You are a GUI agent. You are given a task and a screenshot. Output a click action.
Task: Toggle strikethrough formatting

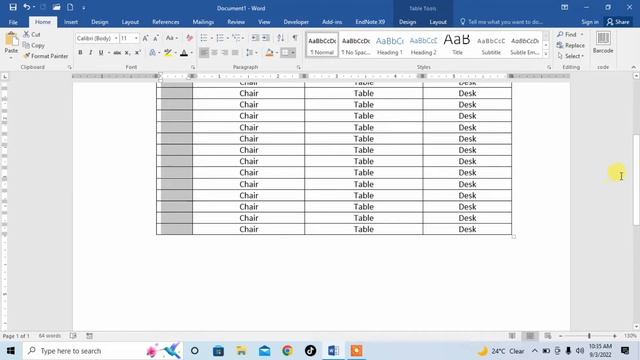tap(117, 53)
